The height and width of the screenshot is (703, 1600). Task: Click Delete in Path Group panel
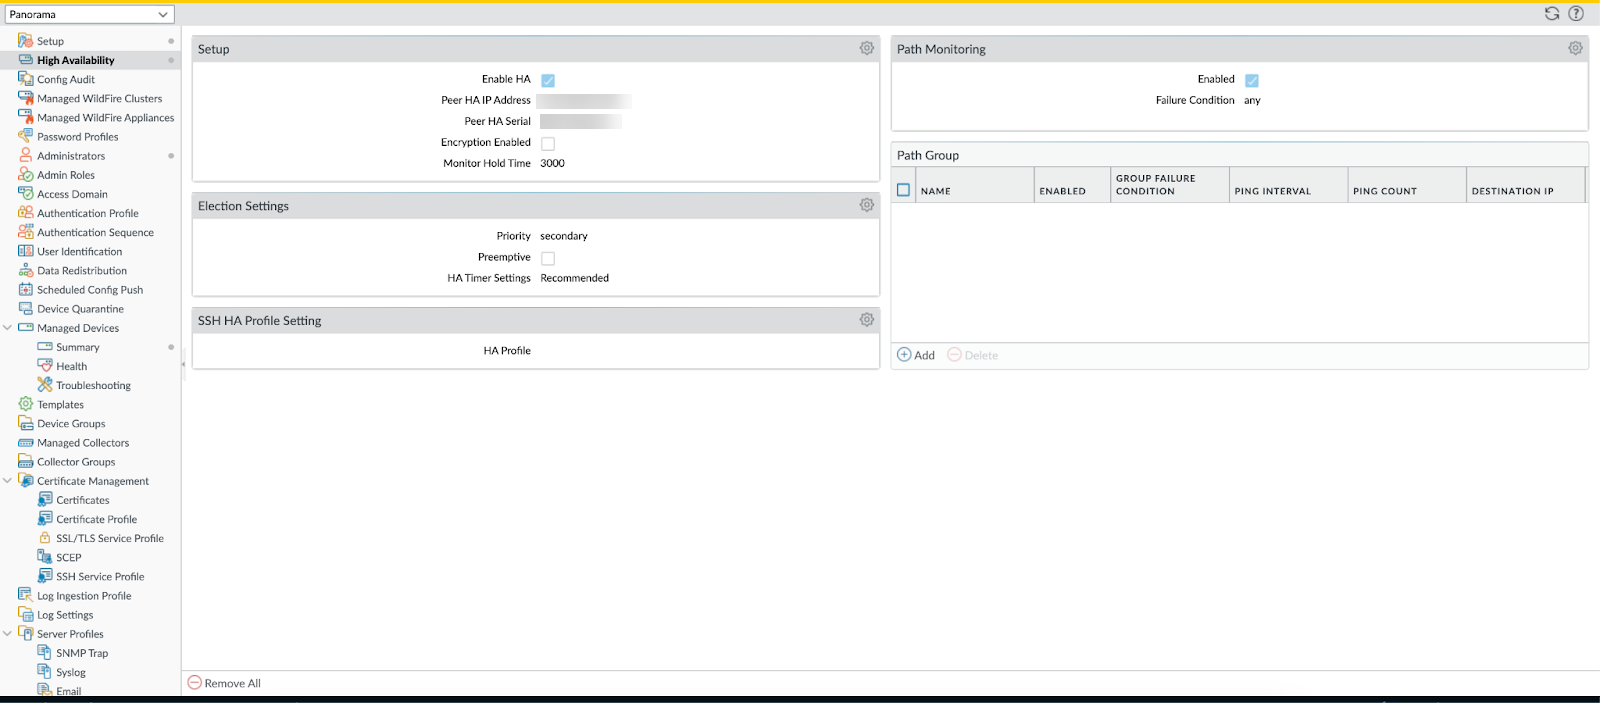click(x=973, y=355)
